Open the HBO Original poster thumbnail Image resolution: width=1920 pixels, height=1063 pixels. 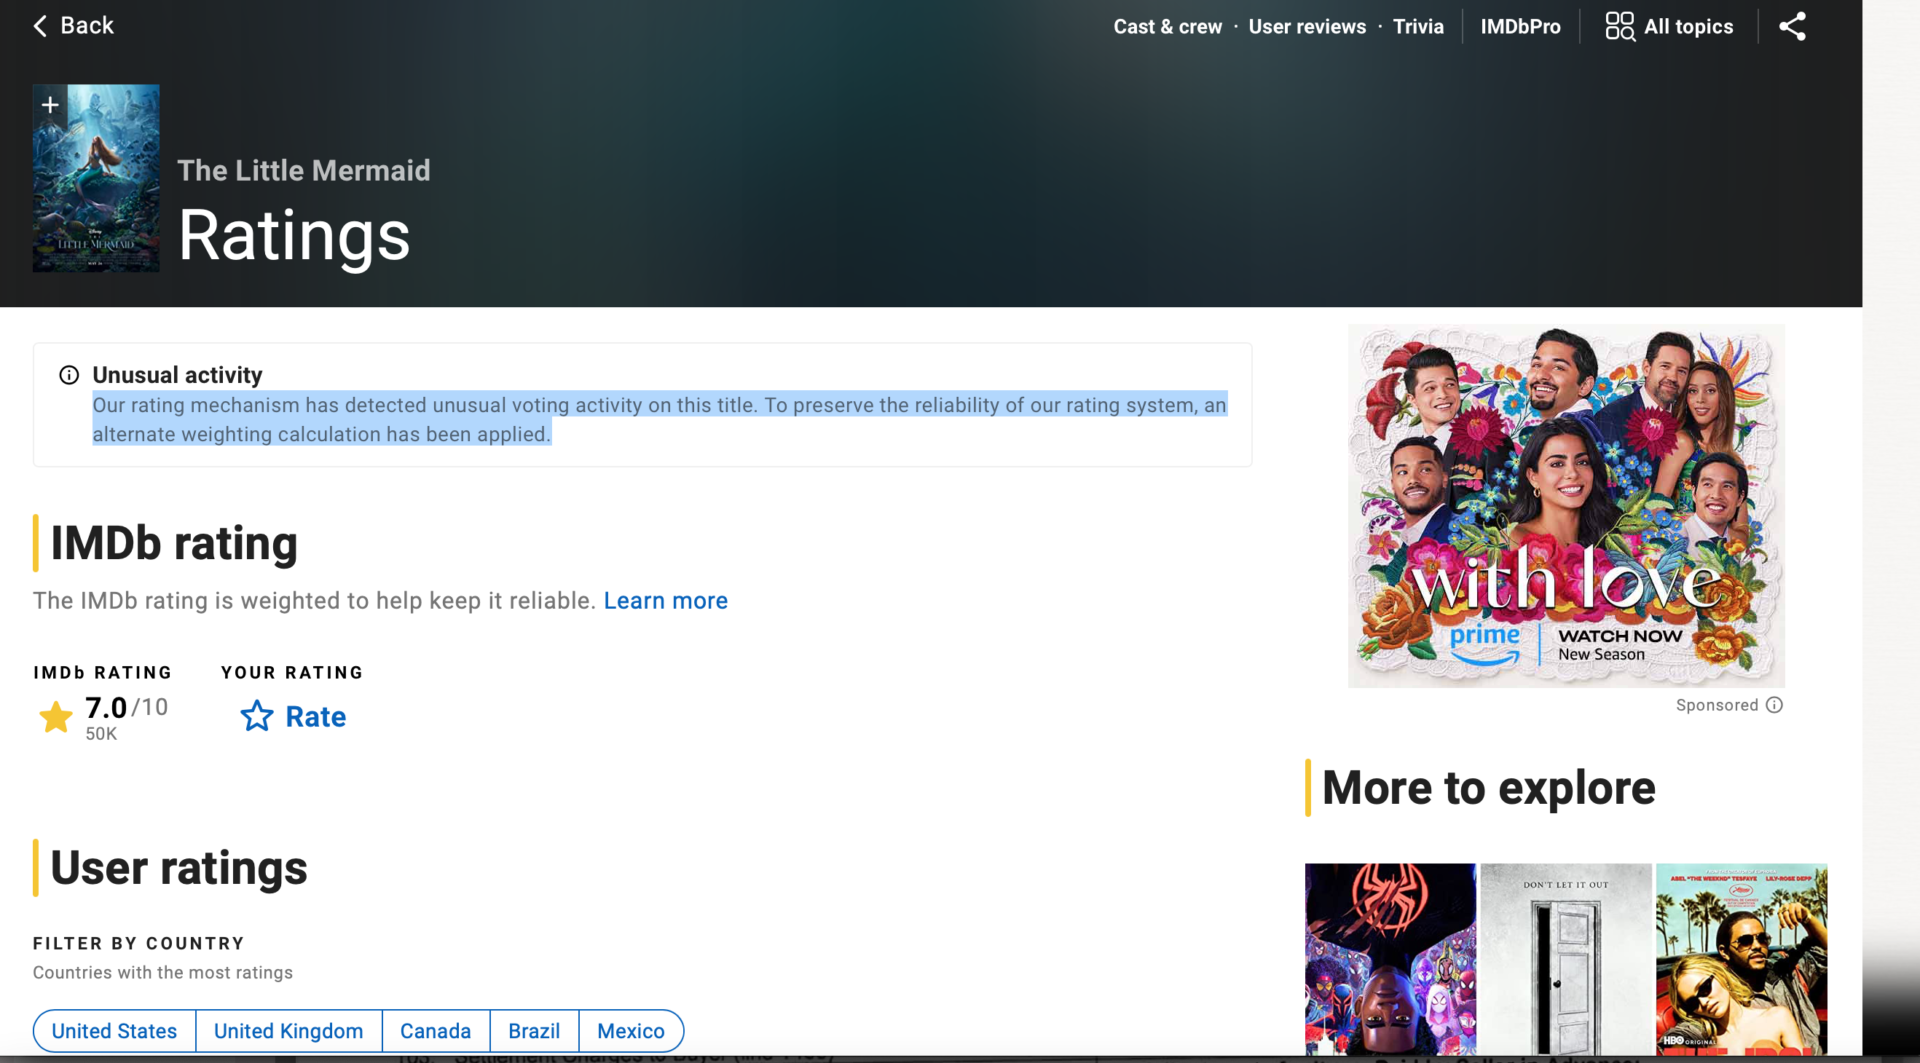[1741, 959]
